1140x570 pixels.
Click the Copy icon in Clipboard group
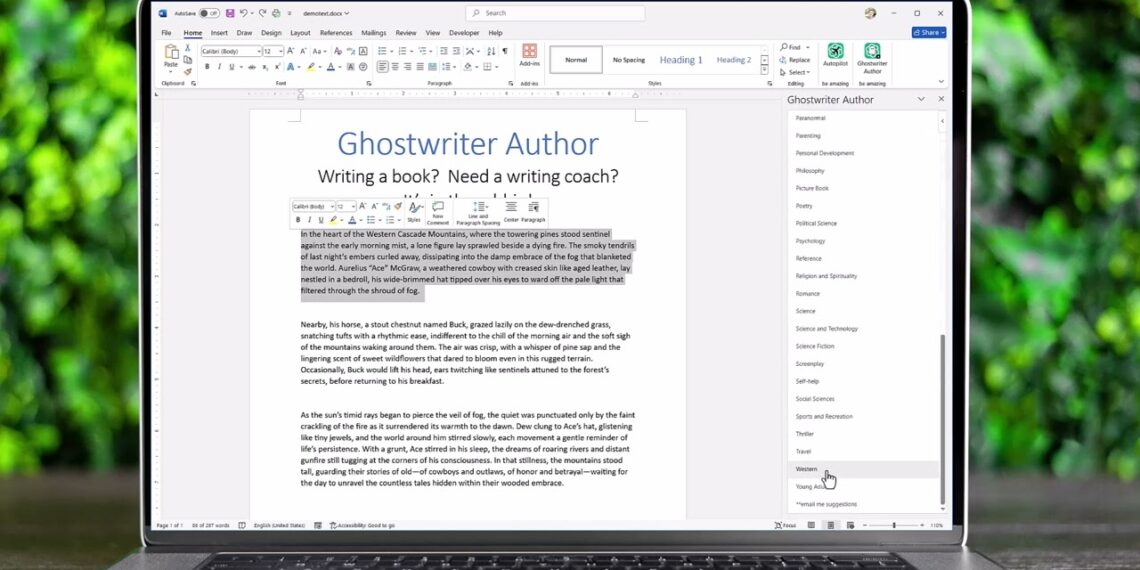pos(188,60)
